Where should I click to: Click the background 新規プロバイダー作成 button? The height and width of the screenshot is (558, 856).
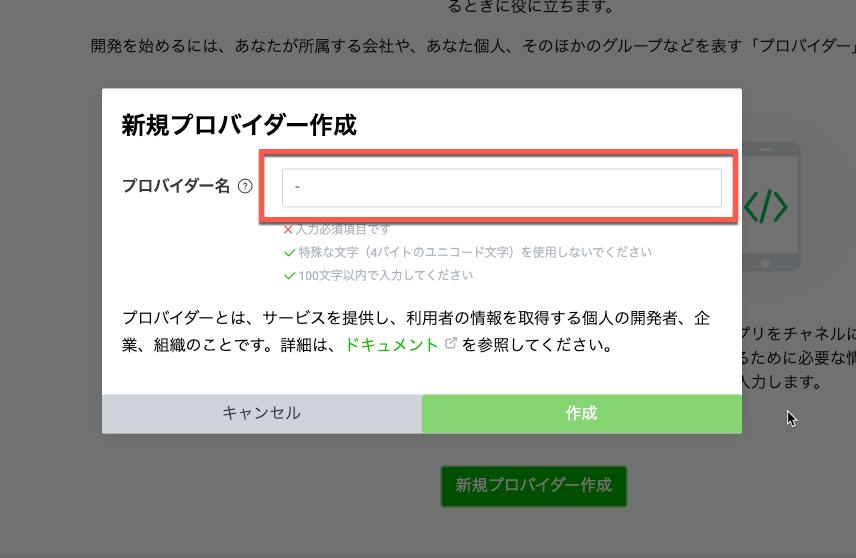coord(533,486)
